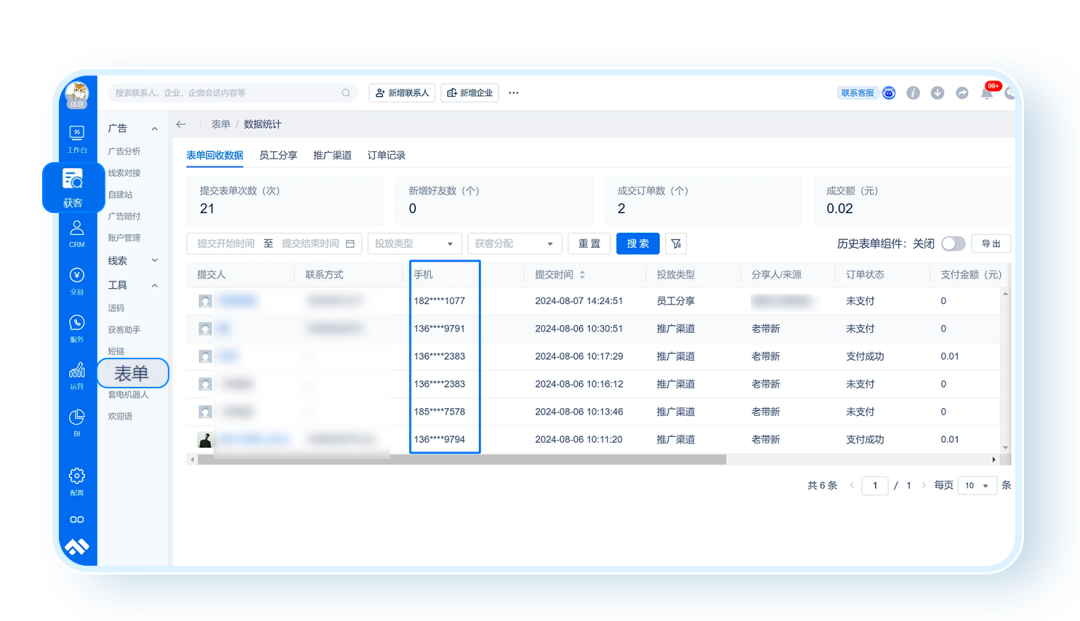
Task: Open the info circle icon
Action: (913, 93)
